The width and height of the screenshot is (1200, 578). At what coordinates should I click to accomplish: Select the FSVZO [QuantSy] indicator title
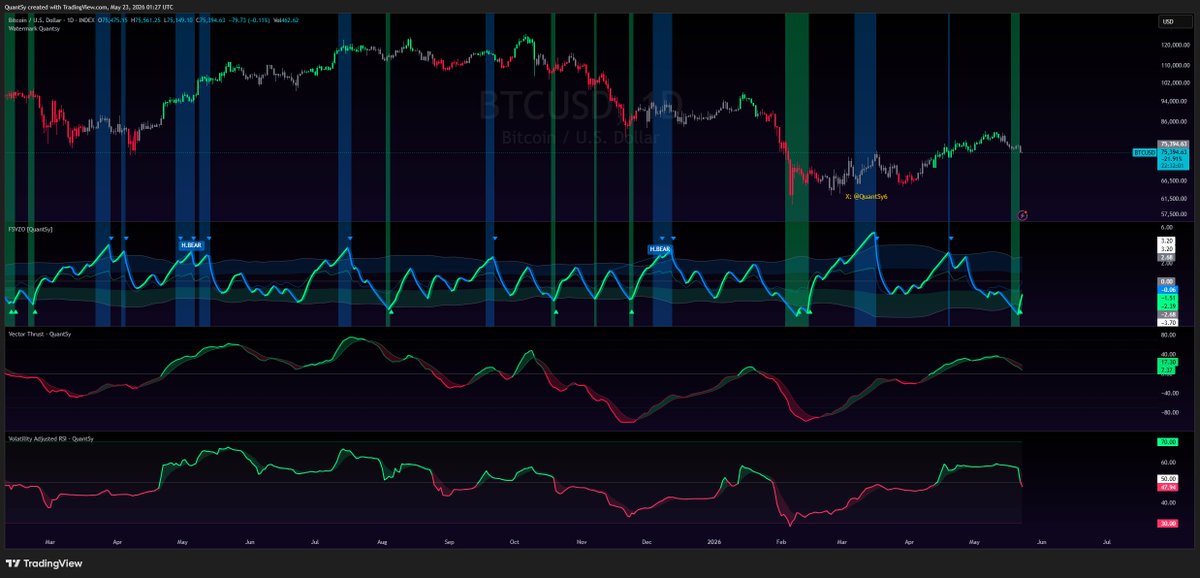(x=31, y=230)
